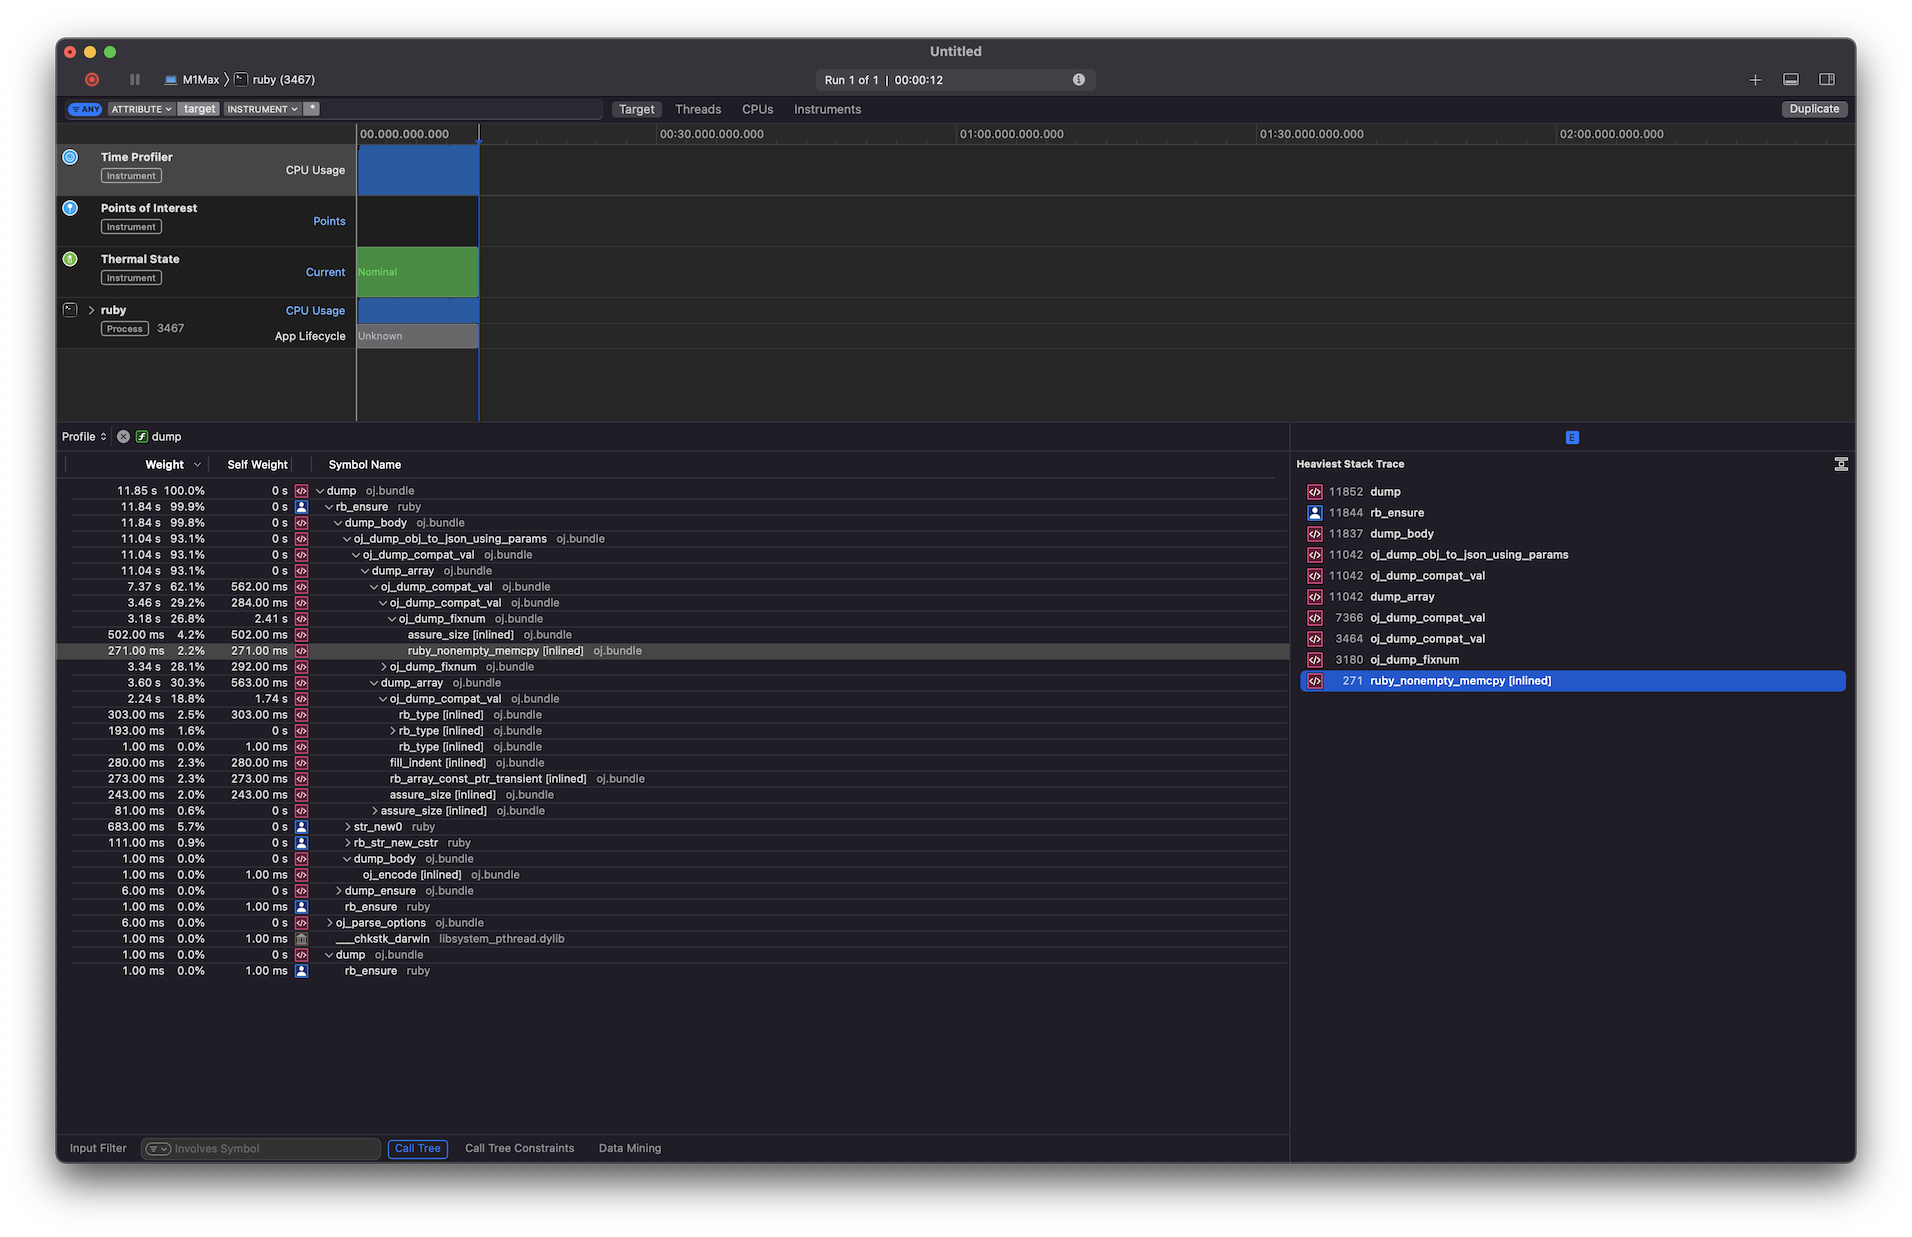Screen dimensions: 1912x1237
Task: Pause the recording
Action: 135,80
